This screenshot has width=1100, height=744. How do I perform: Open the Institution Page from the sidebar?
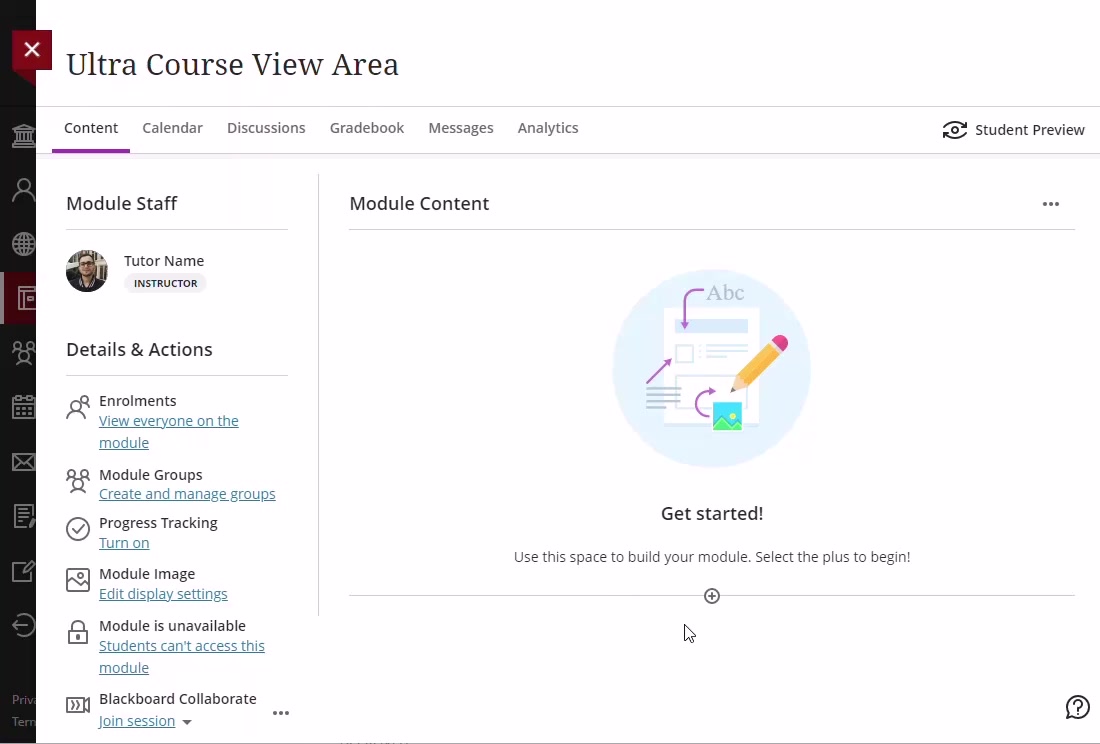tap(22, 135)
